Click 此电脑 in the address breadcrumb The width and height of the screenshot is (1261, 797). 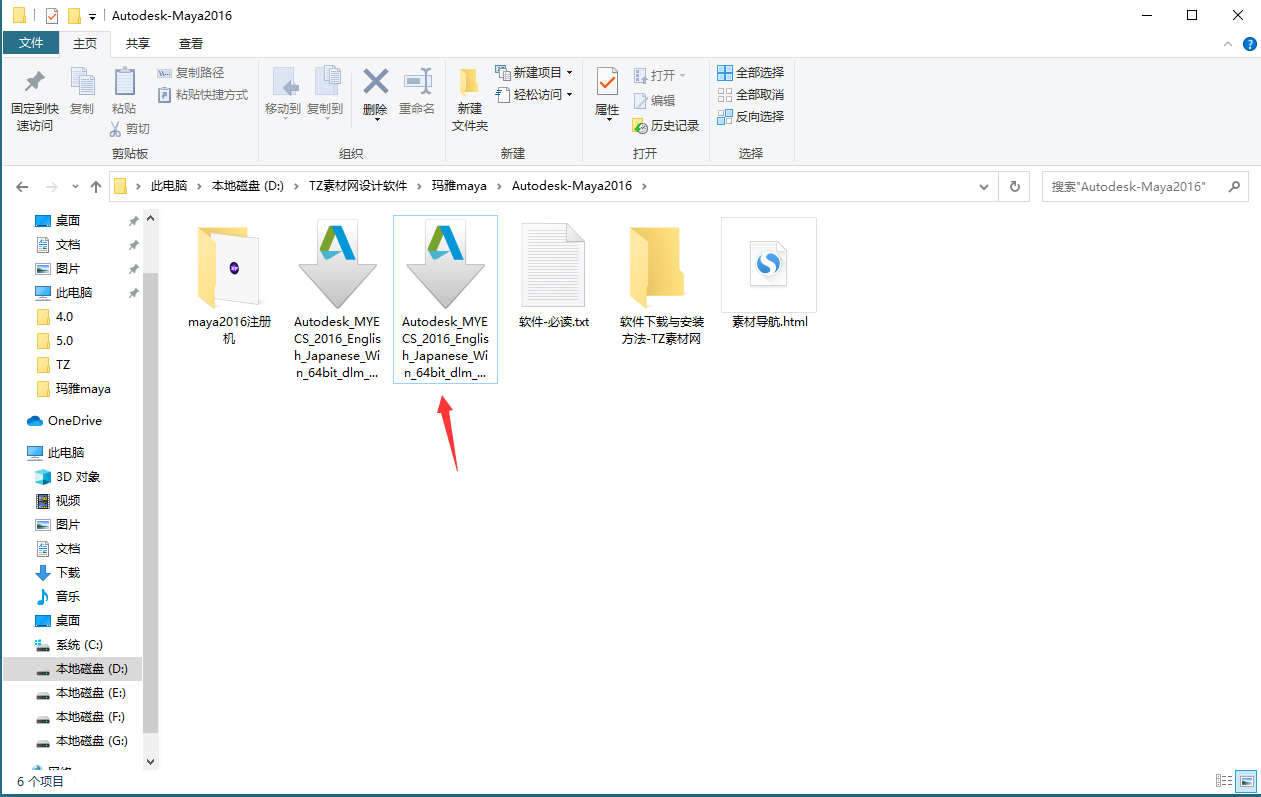point(169,186)
